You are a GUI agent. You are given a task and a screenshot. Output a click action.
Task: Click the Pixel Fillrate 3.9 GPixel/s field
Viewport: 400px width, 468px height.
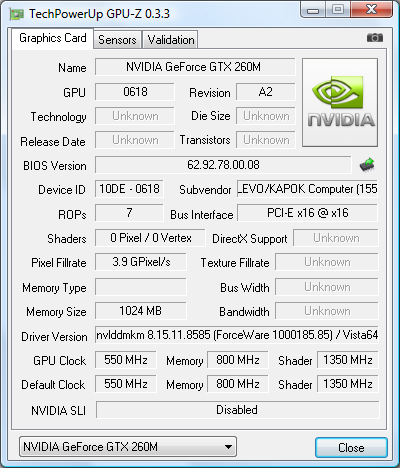pos(141,262)
